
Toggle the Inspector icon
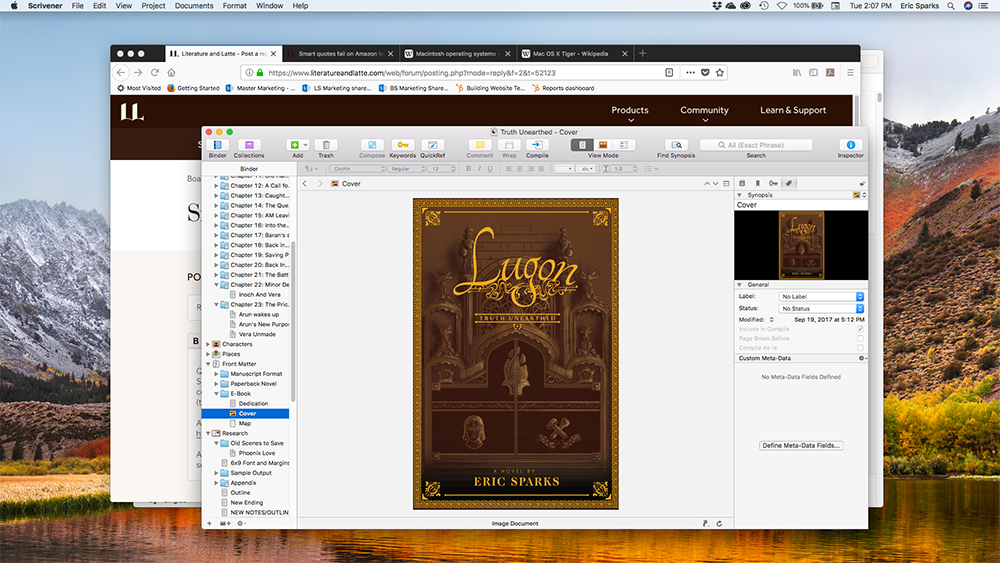click(850, 145)
